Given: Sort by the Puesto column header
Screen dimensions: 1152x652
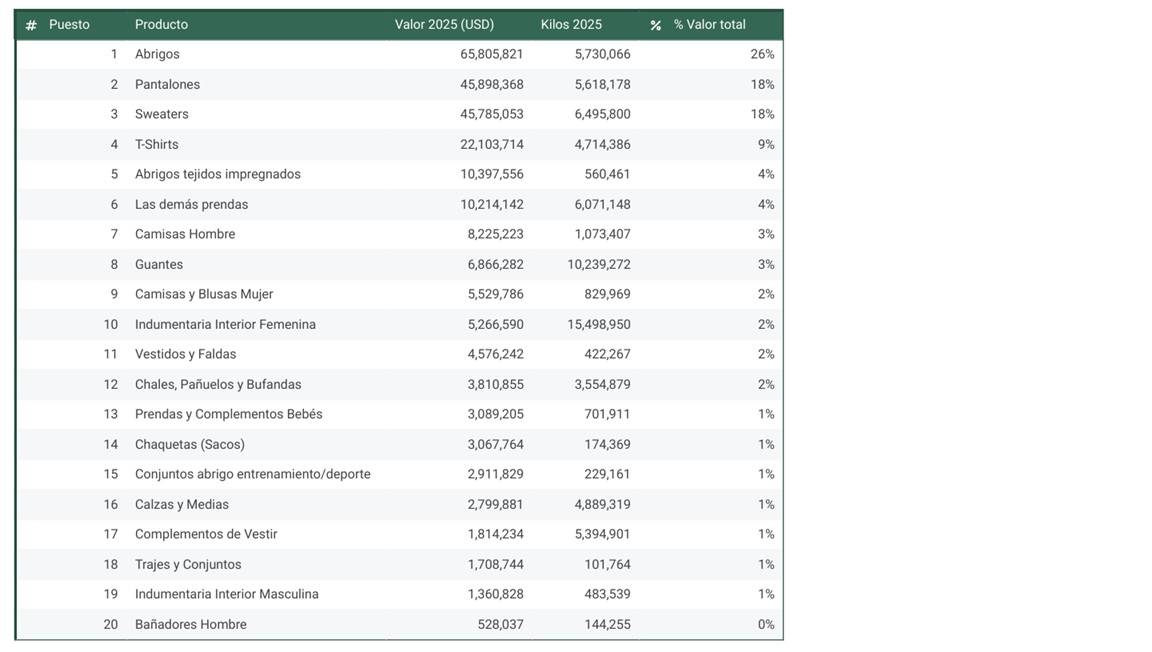Looking at the screenshot, I should pos(69,24).
